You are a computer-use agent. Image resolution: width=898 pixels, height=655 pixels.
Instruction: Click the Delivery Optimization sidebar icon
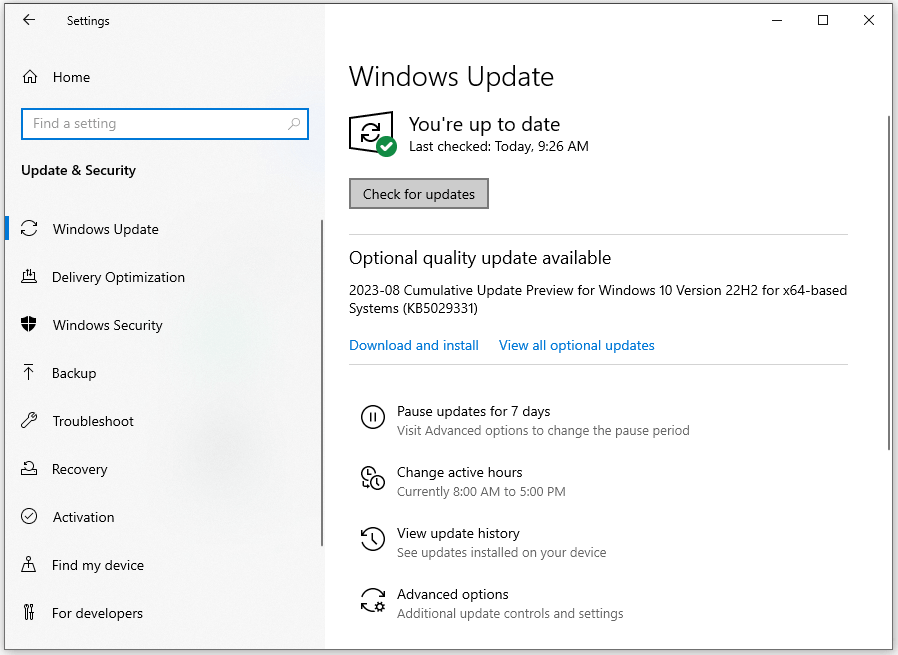click(x=29, y=277)
